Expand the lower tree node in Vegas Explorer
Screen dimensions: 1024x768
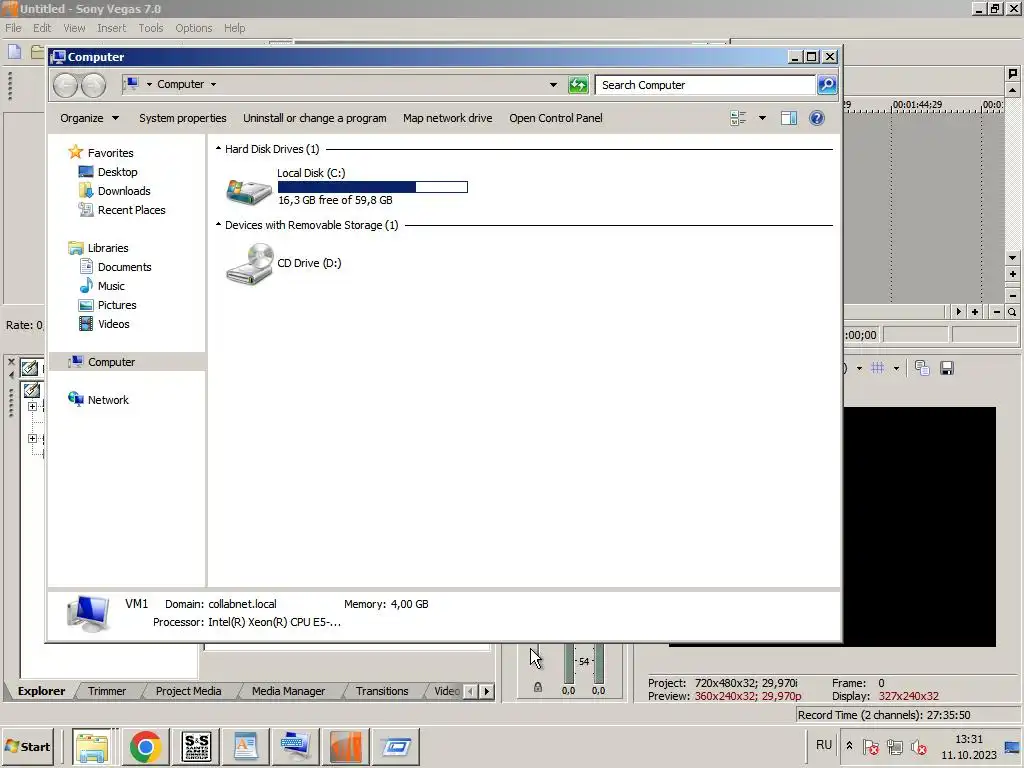[32, 438]
